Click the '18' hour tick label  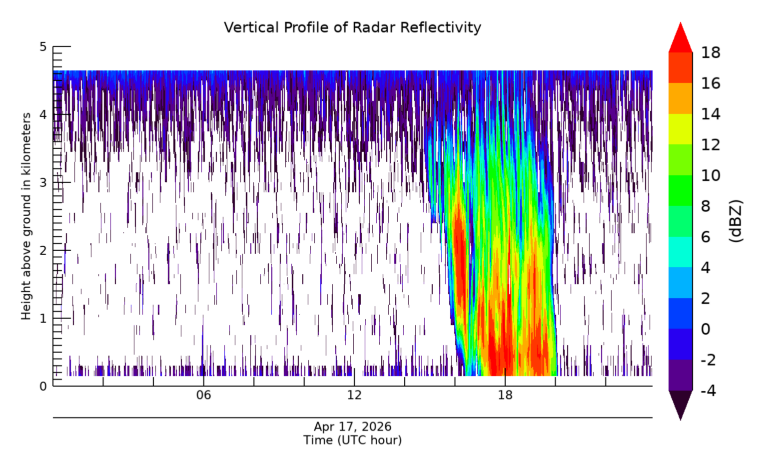(x=505, y=395)
